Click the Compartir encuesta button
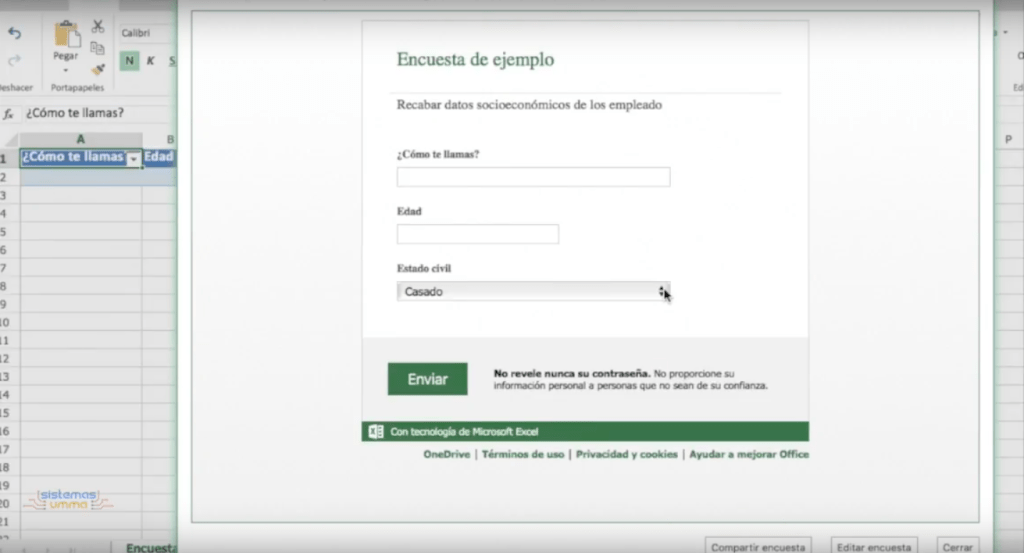The image size is (1024, 553). click(x=757, y=547)
